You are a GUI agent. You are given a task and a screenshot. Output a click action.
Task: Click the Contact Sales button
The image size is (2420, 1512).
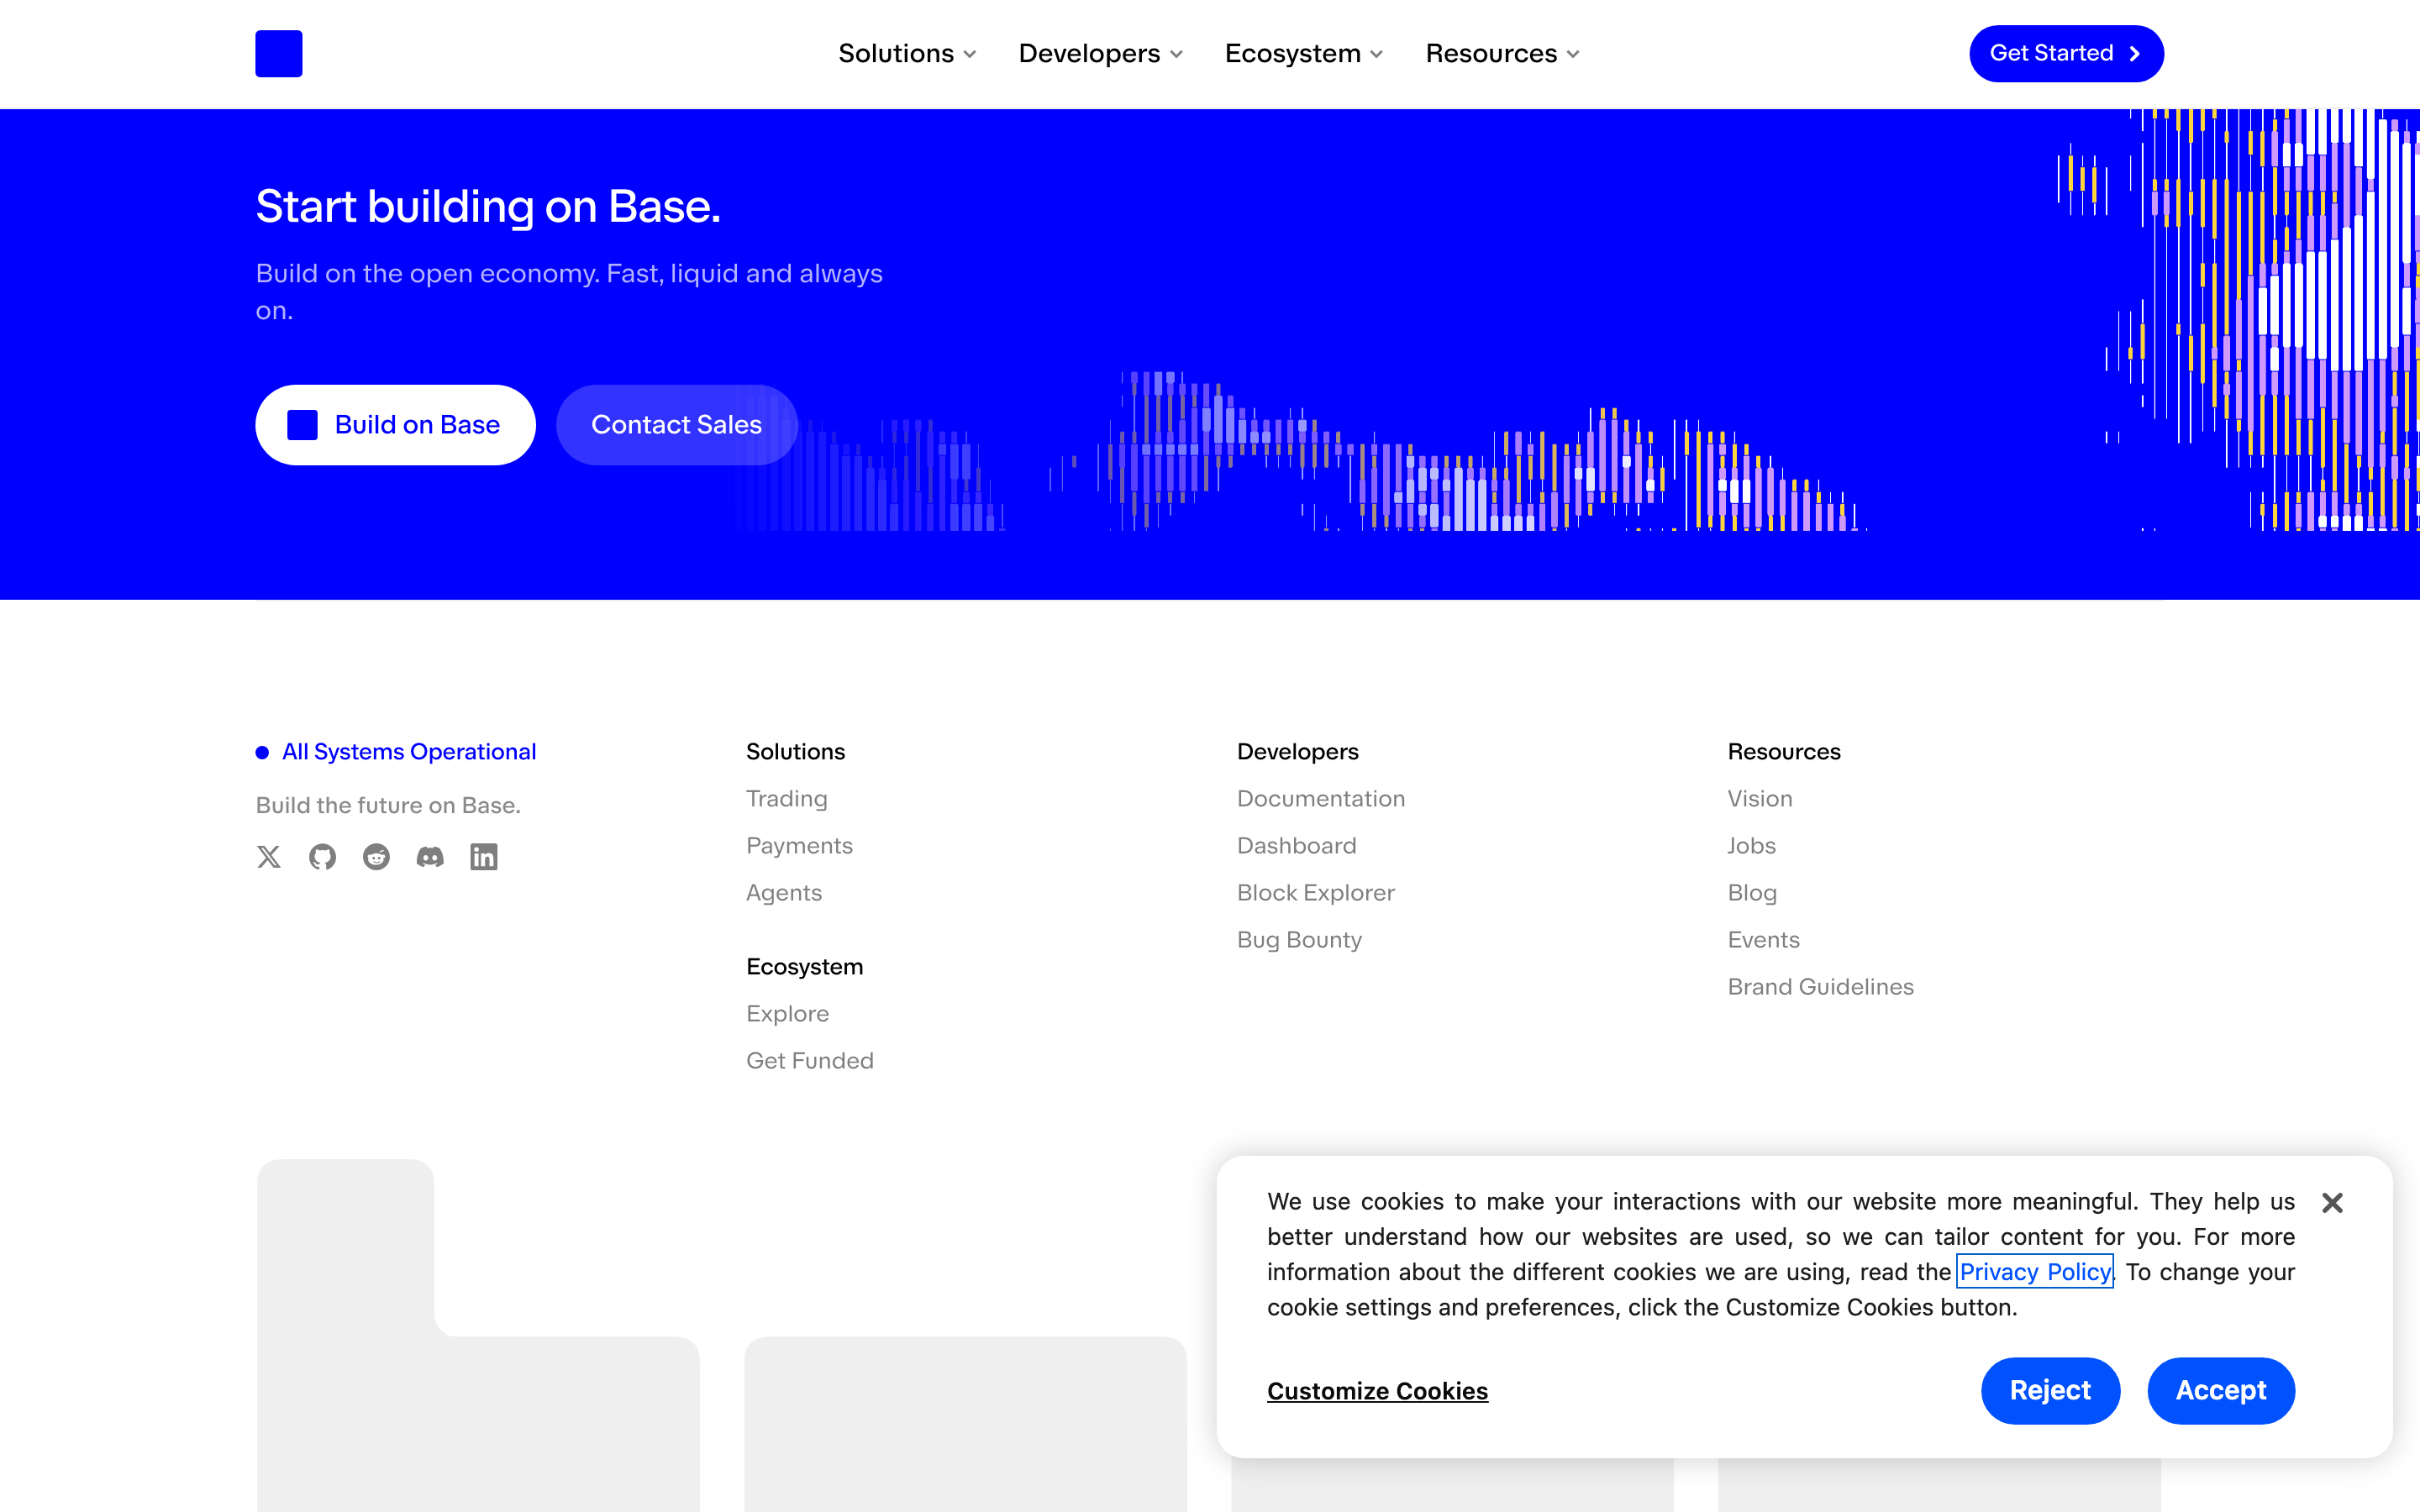[x=676, y=425]
